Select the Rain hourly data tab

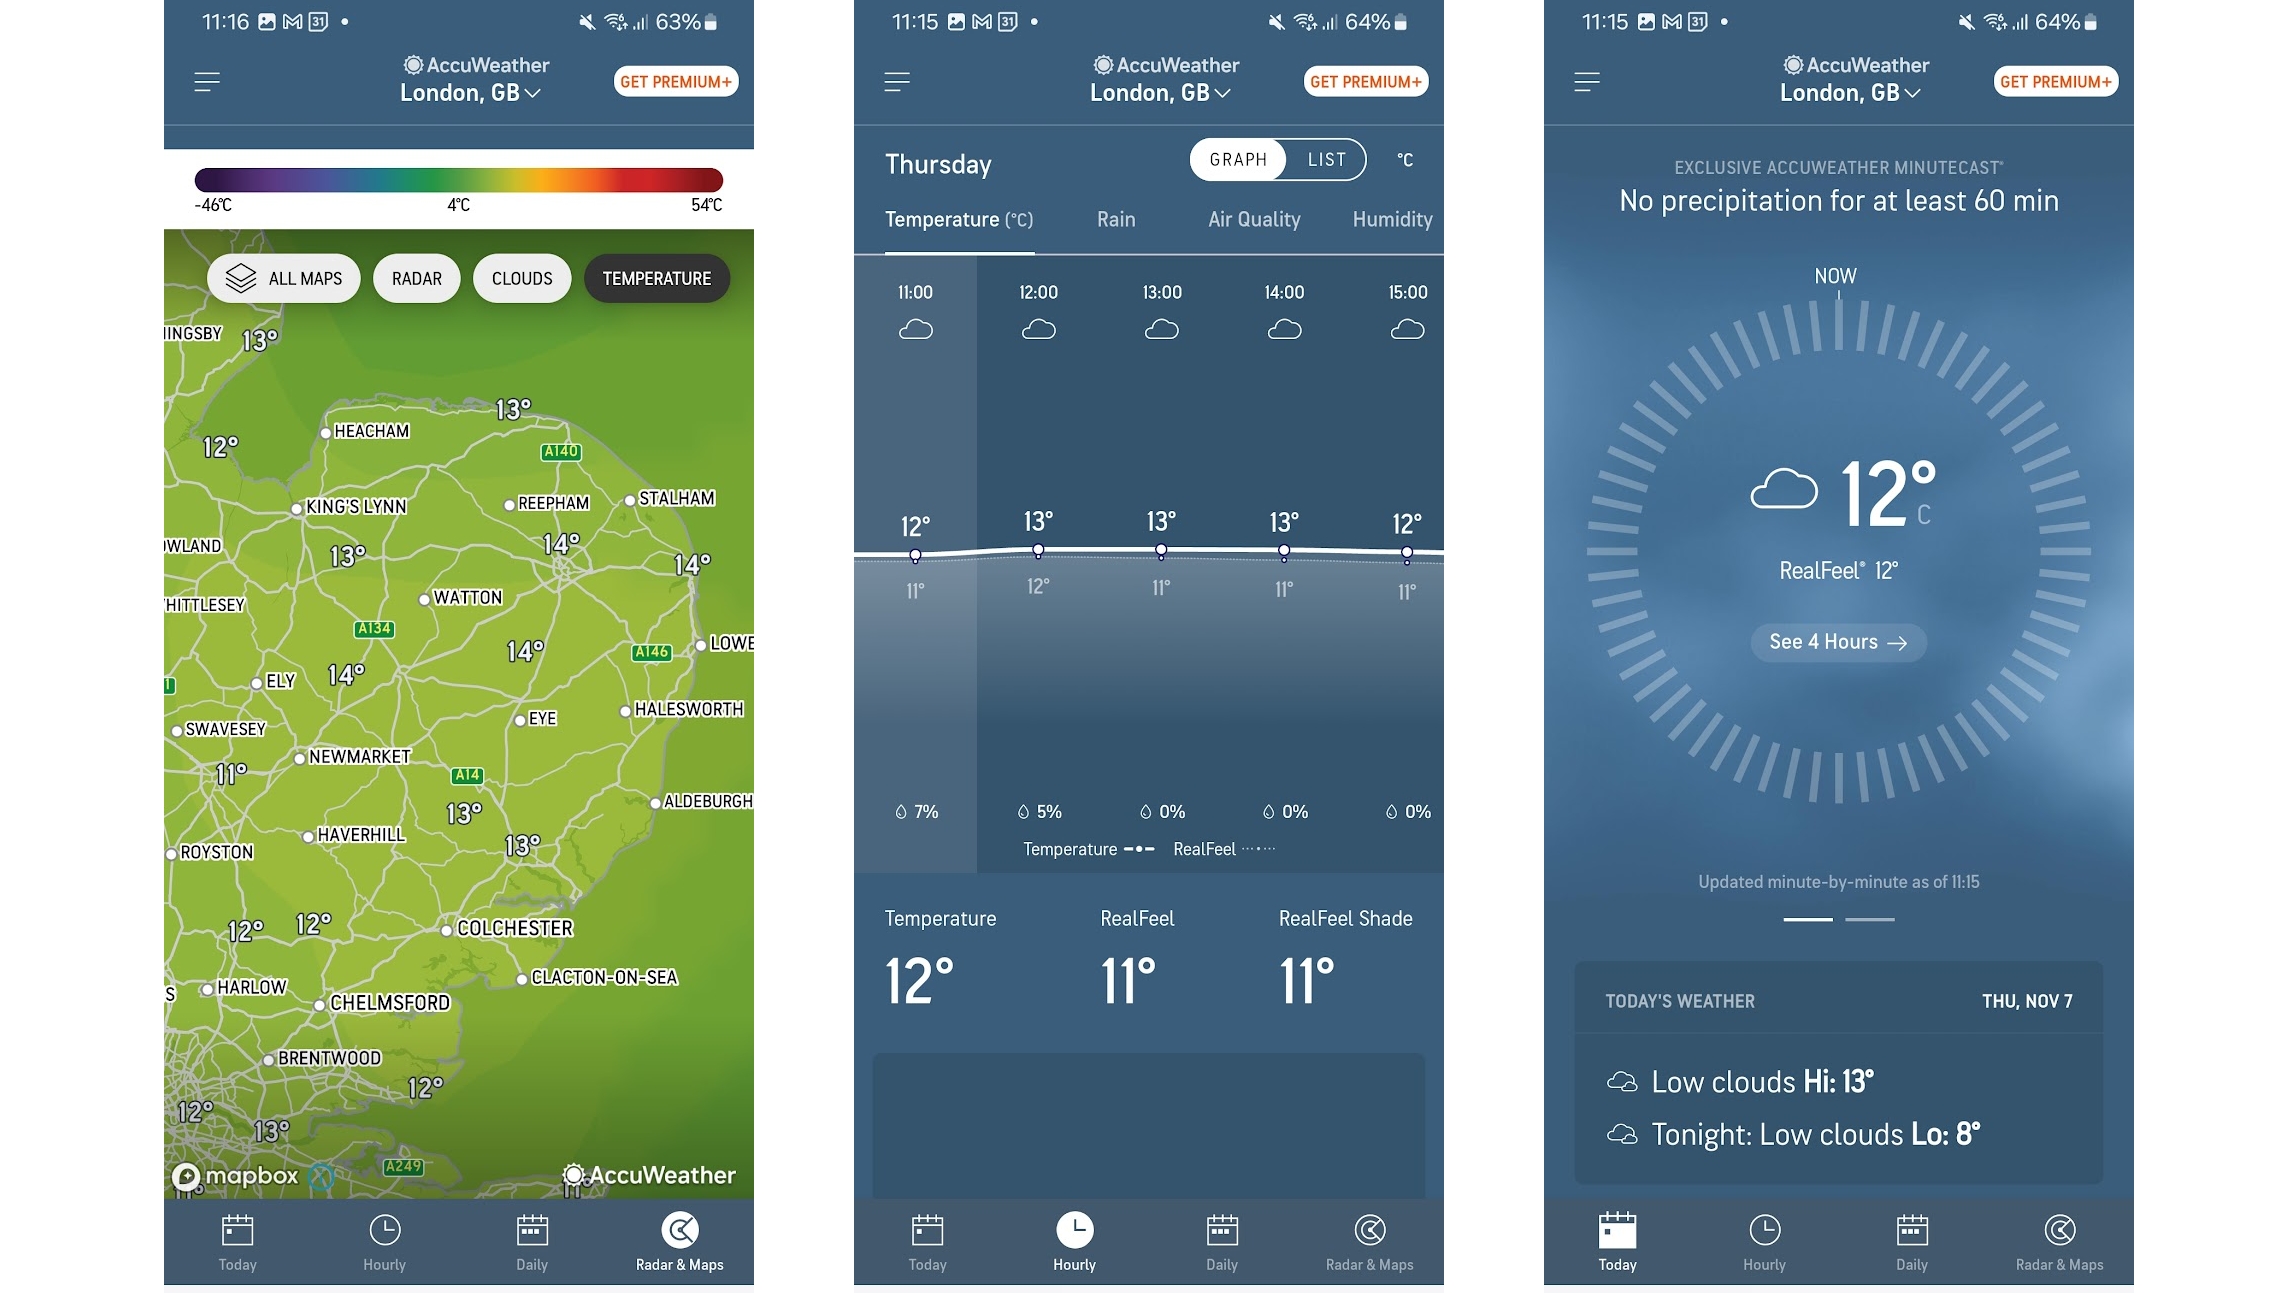[x=1117, y=219]
